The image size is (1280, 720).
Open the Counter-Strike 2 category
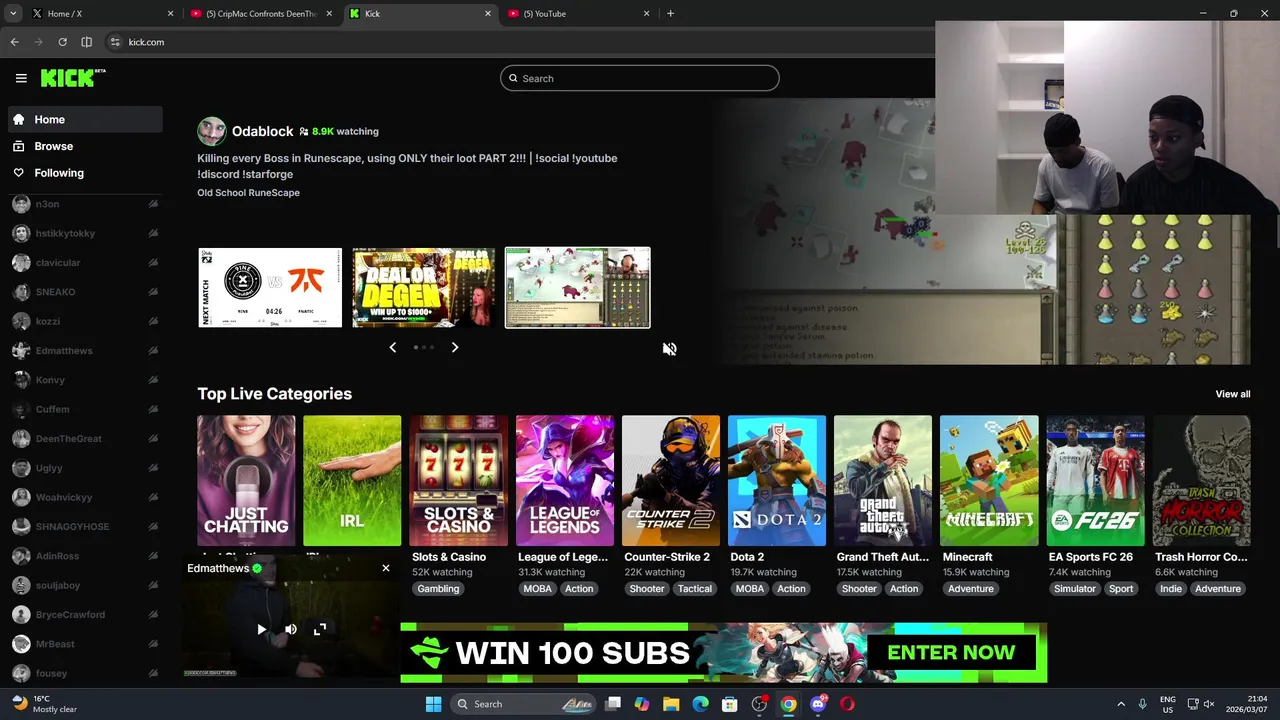(671, 481)
